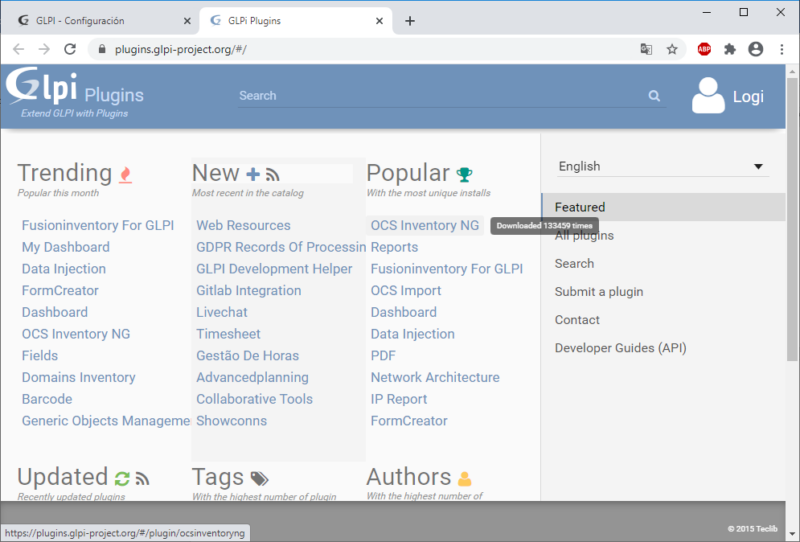
Task: Open the New plugins RSS feed icon
Action: click(272, 174)
